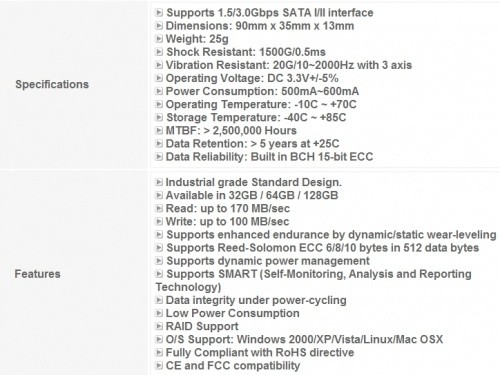The image size is (500, 375).
Task: Click the arrow icon beside Read: up to 170 MB/sec
Action: [x=159, y=208]
